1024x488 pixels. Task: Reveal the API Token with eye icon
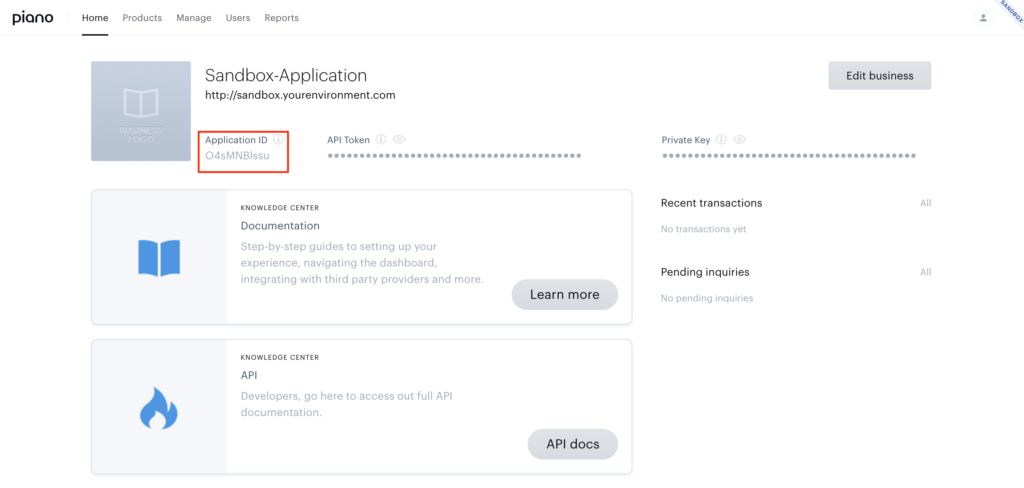(399, 139)
